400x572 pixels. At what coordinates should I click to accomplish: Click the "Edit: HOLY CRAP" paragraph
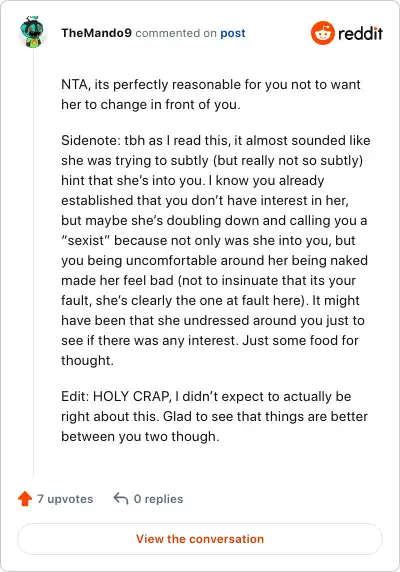pyautogui.click(x=214, y=416)
